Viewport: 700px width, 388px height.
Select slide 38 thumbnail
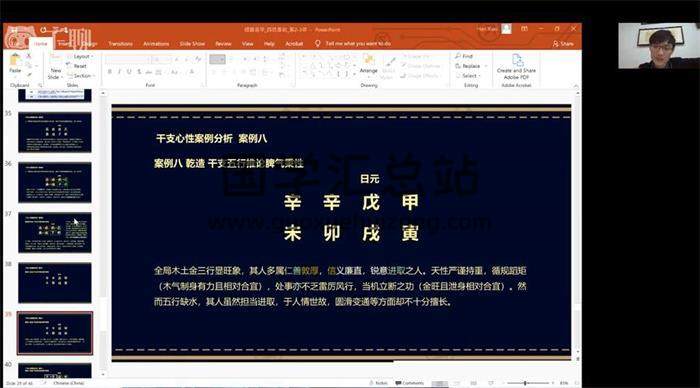tap(55, 283)
